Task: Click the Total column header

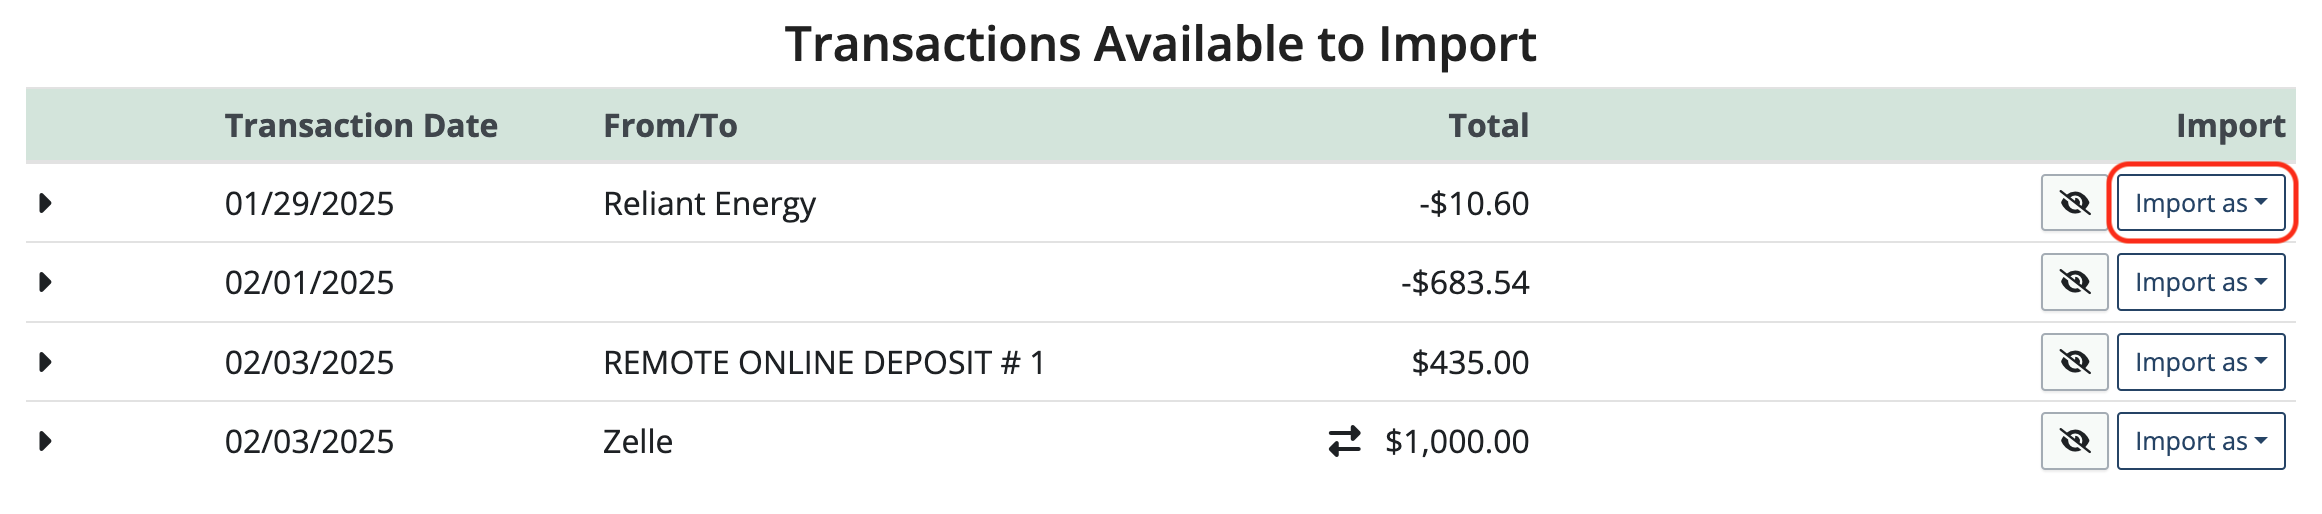Action: [x=1489, y=126]
